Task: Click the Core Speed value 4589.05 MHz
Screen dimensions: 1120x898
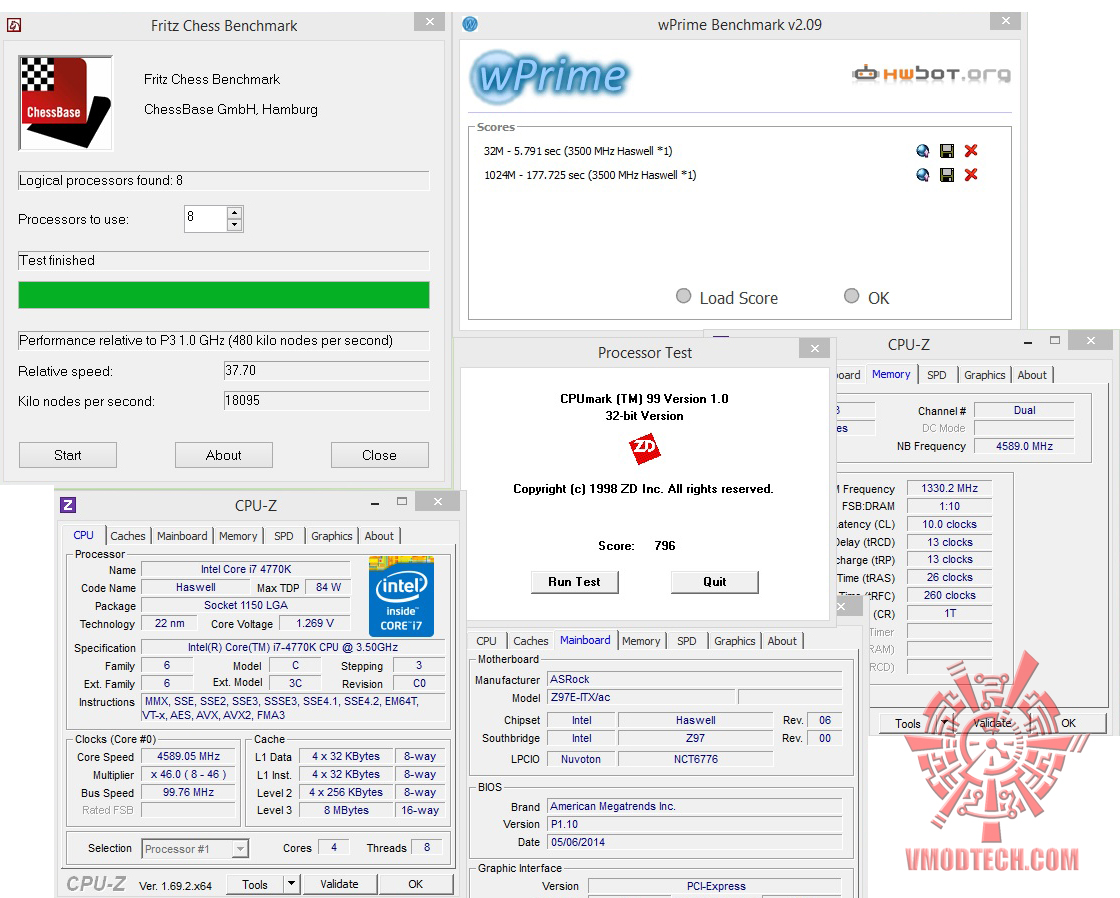Action: point(189,756)
